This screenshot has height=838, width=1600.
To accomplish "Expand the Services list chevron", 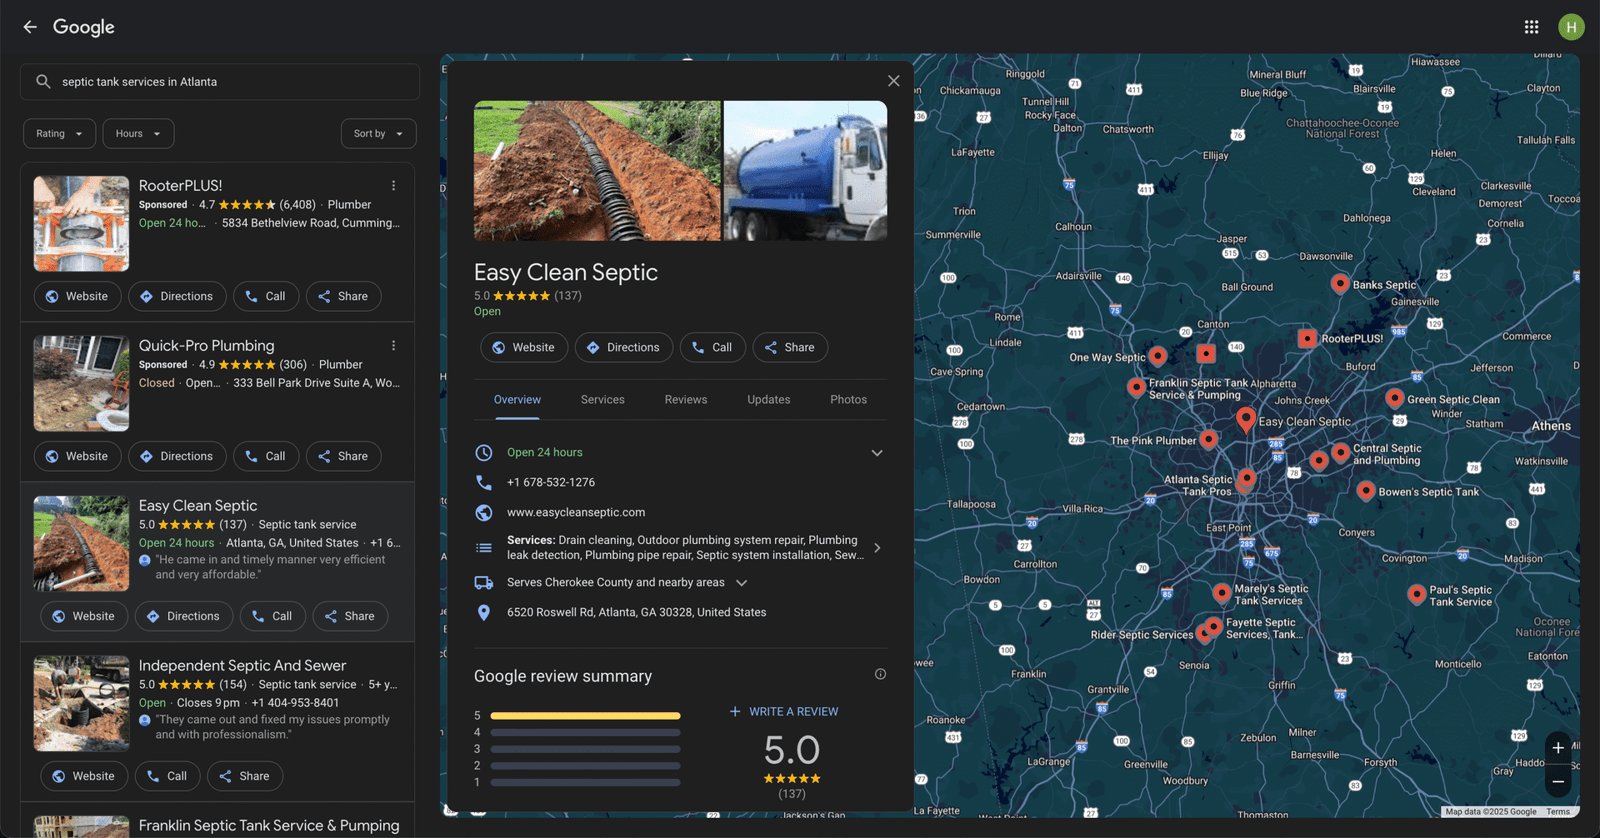I will [877, 548].
